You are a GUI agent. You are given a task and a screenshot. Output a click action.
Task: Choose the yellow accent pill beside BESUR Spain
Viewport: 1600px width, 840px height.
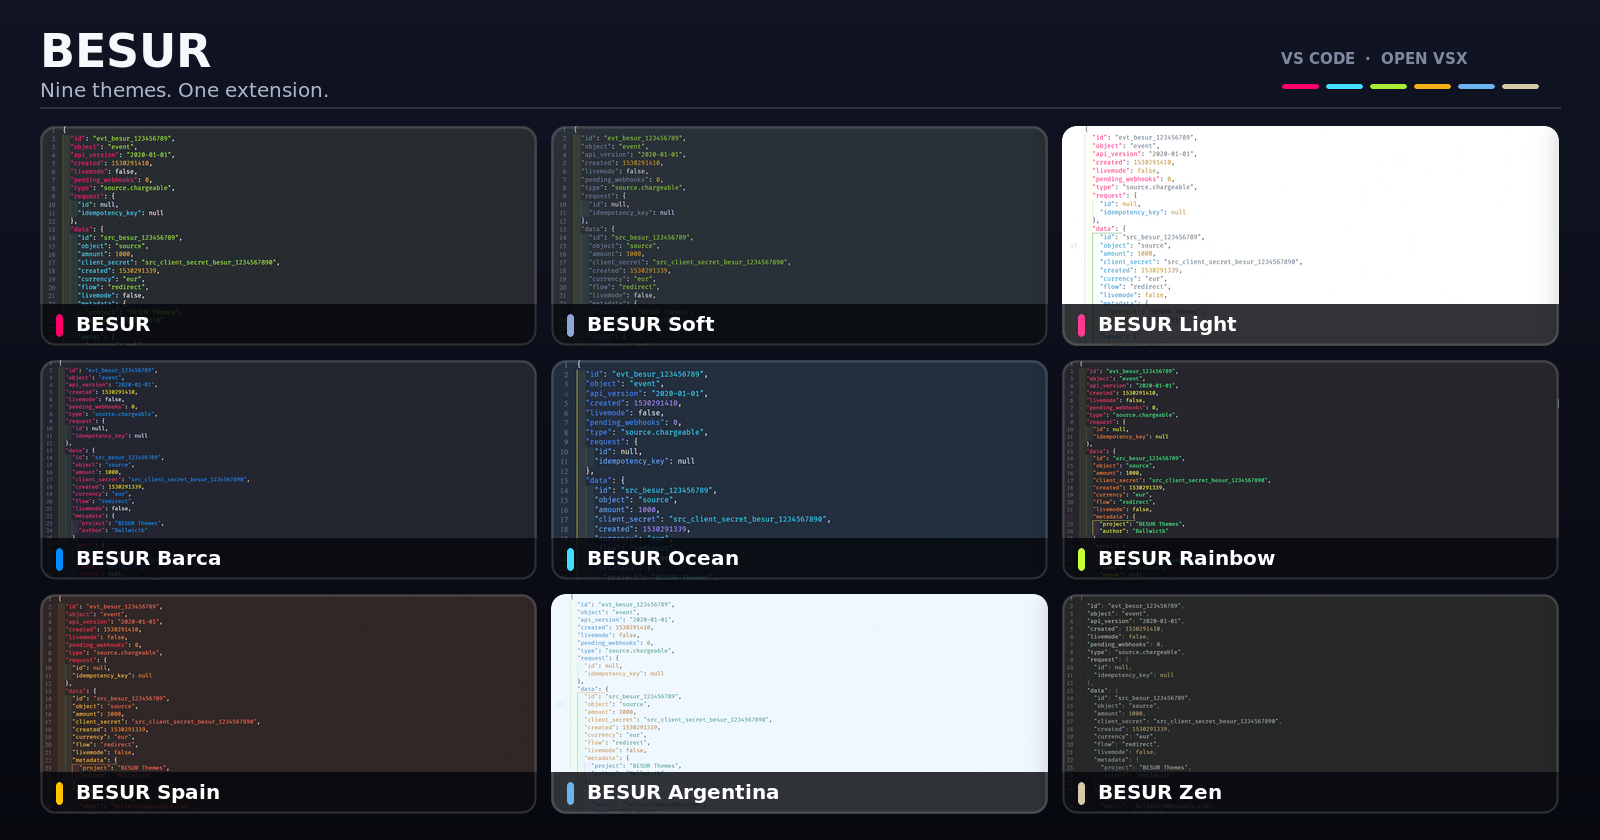tap(60, 793)
